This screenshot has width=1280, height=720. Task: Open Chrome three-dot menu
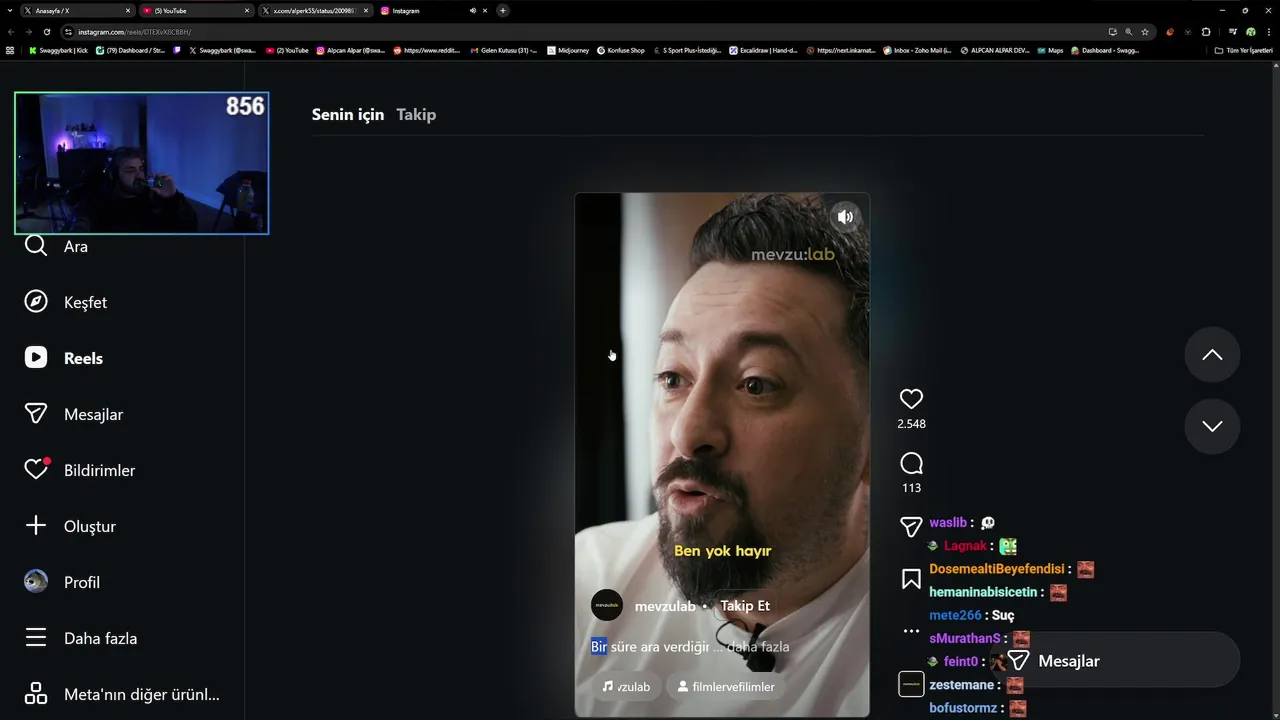click(x=1267, y=32)
